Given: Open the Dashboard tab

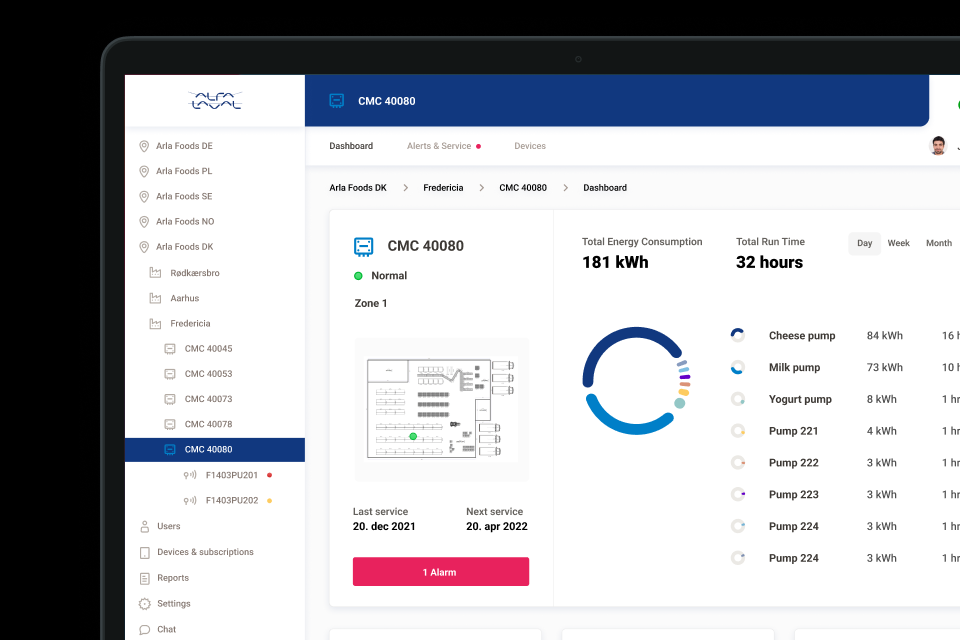Looking at the screenshot, I should click(x=351, y=146).
